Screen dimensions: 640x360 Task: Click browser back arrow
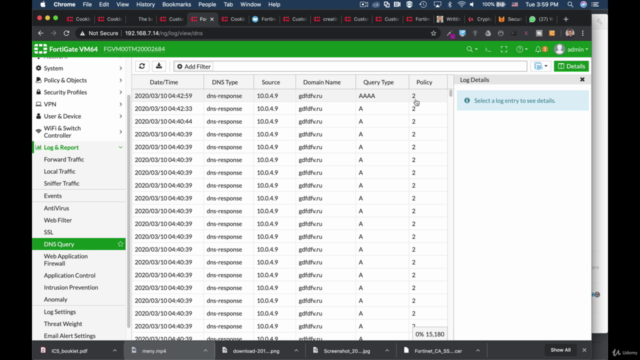[40, 33]
